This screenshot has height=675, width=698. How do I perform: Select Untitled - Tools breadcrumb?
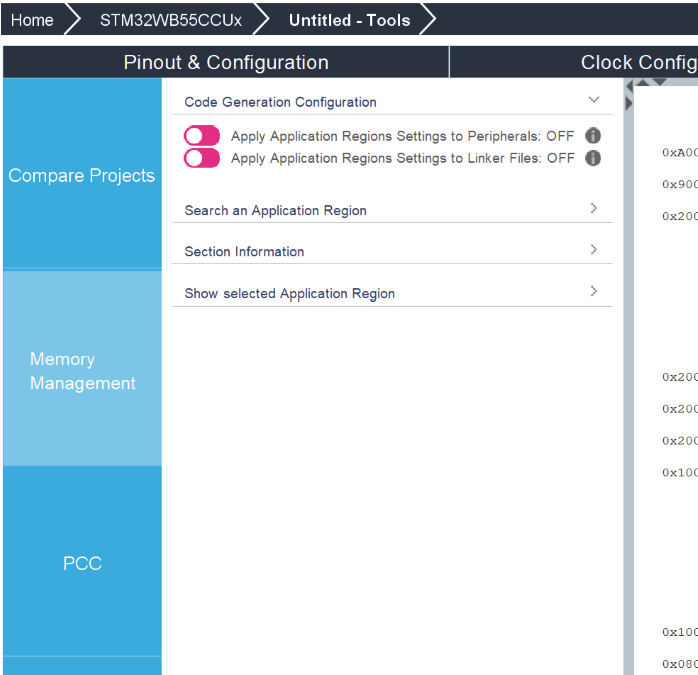[x=349, y=20]
